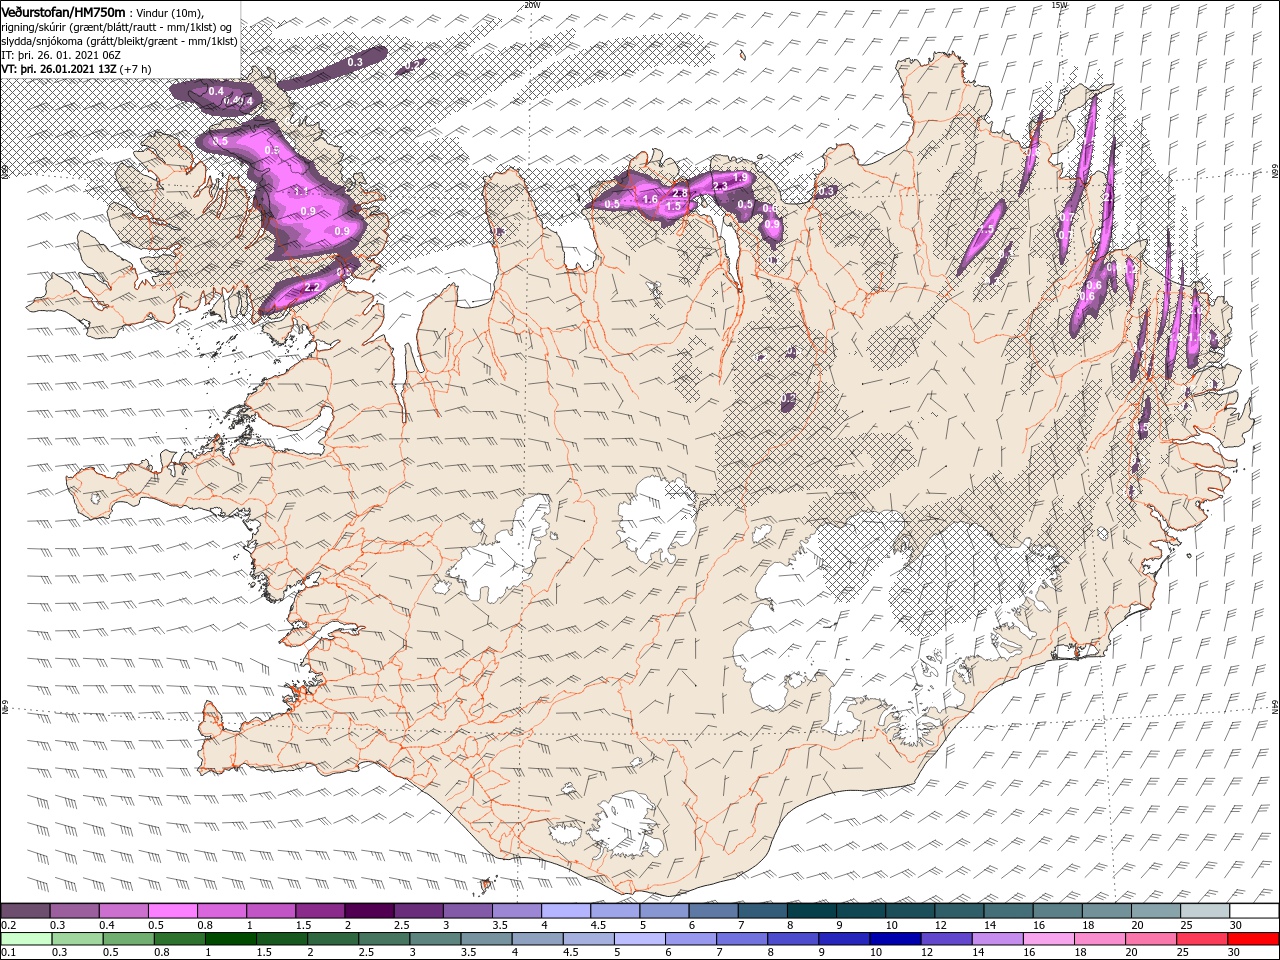This screenshot has width=1280, height=960.
Task: Click the light lavender snow swatch labeled 4
Action: tap(566, 910)
